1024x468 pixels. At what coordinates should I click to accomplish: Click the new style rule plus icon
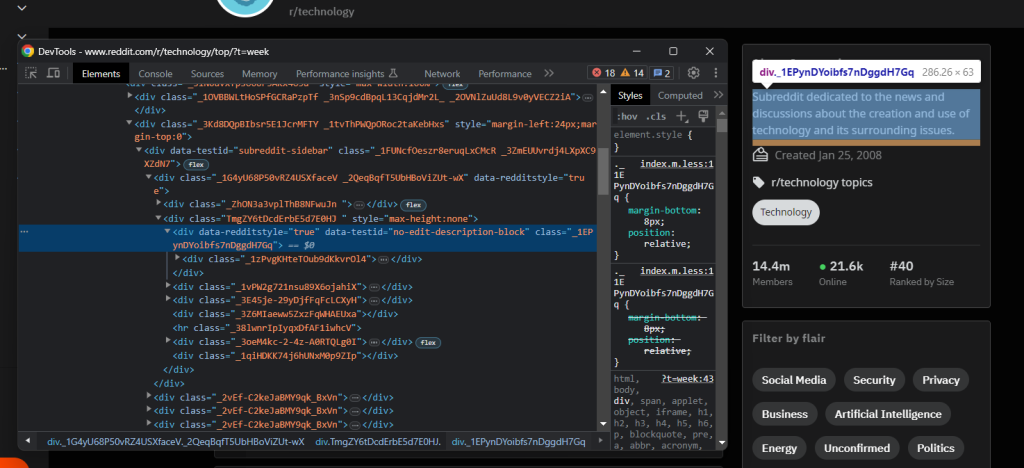point(682,116)
